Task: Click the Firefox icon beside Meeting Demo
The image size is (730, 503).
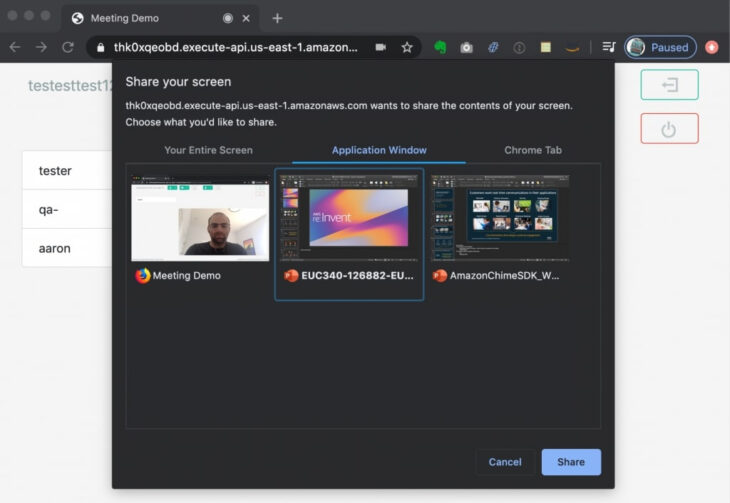Action: (x=143, y=276)
